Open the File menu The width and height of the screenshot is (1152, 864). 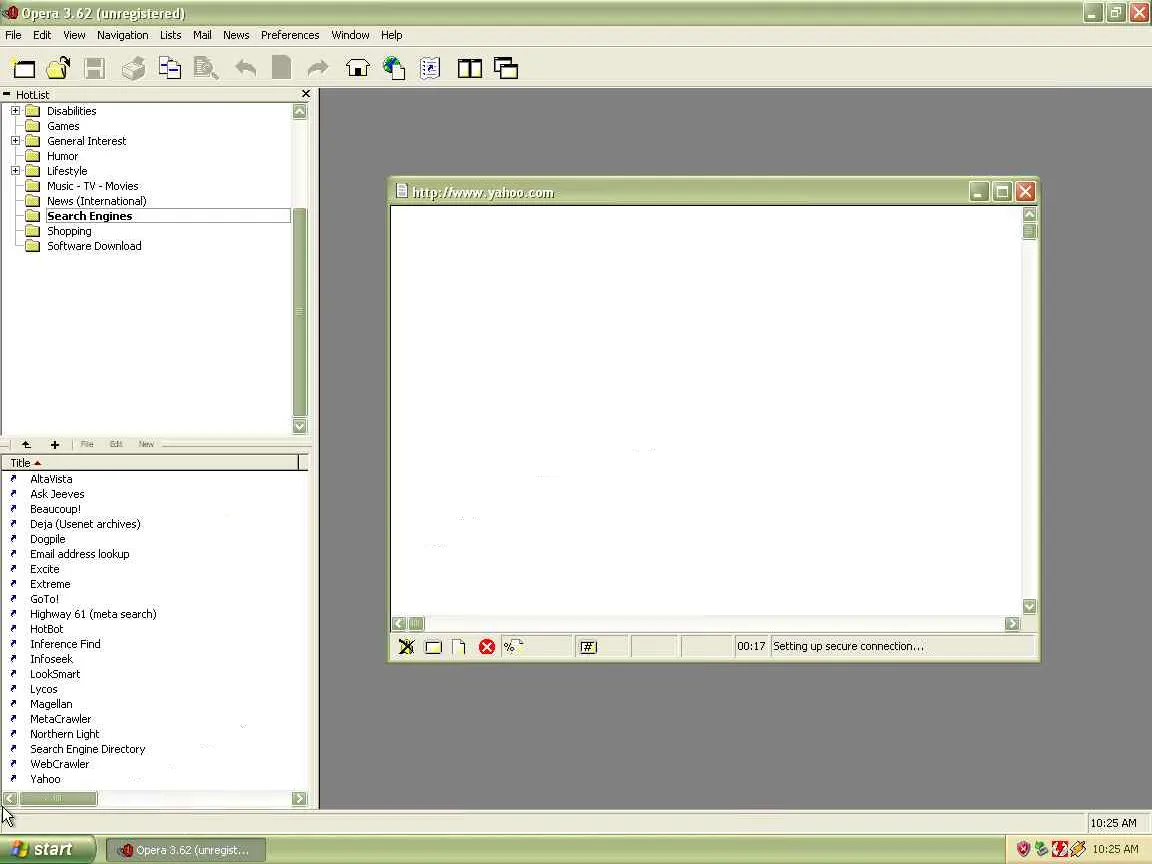point(13,35)
